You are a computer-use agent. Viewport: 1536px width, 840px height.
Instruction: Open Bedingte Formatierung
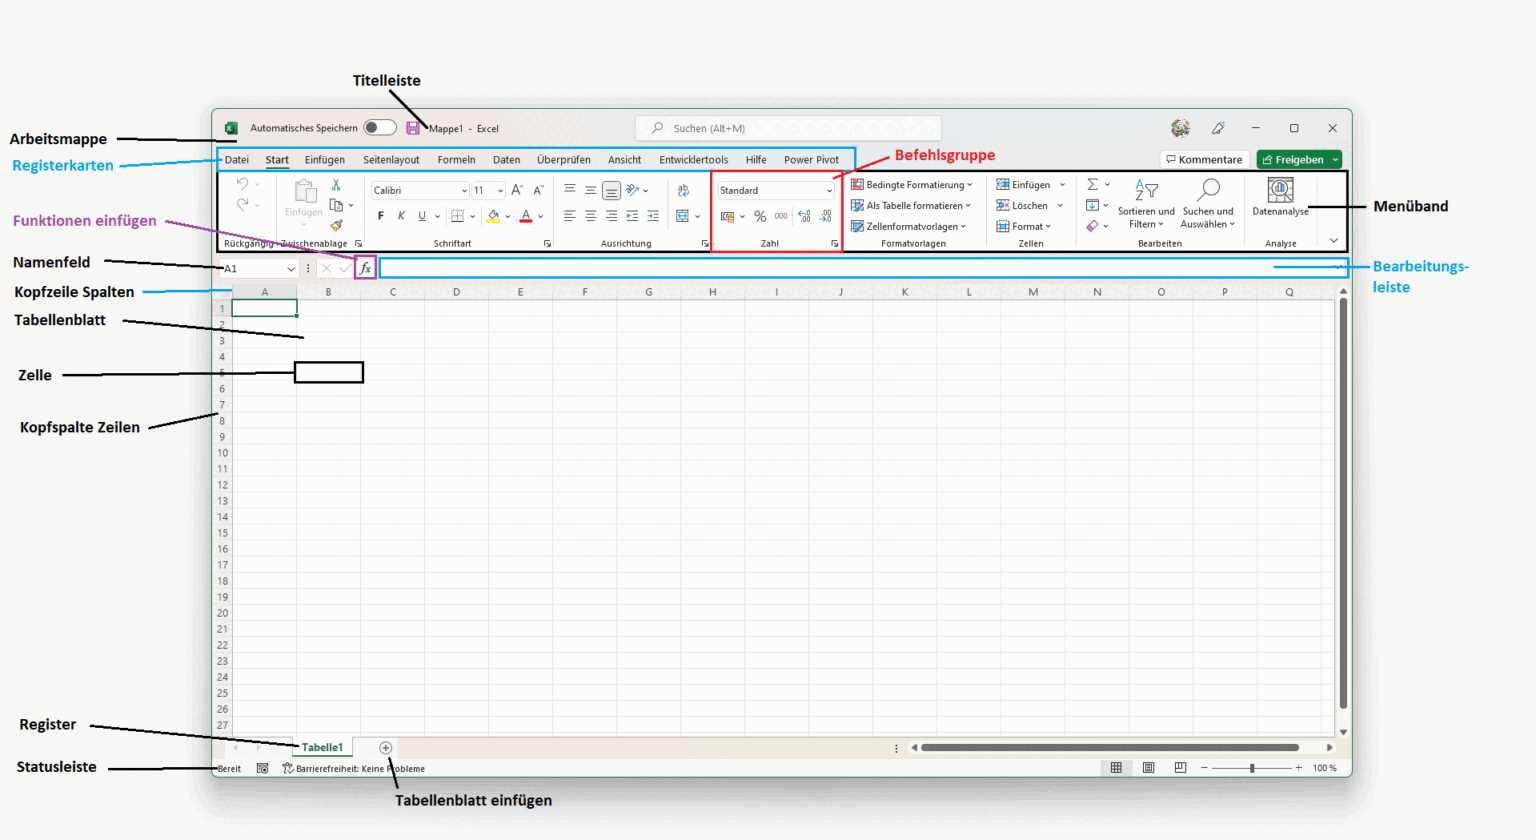pyautogui.click(x=911, y=184)
